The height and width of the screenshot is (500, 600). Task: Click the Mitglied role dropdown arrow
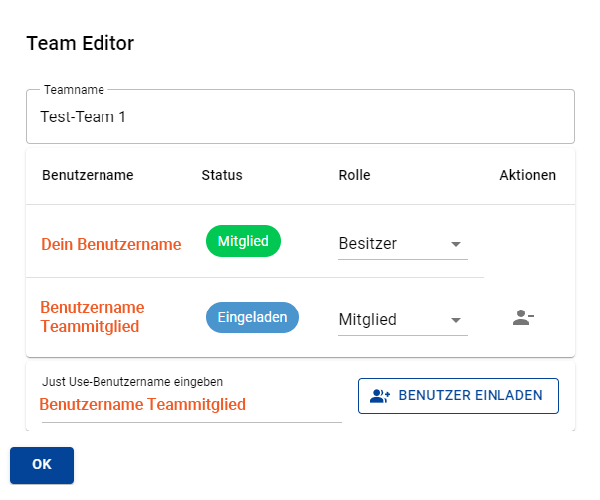(455, 320)
